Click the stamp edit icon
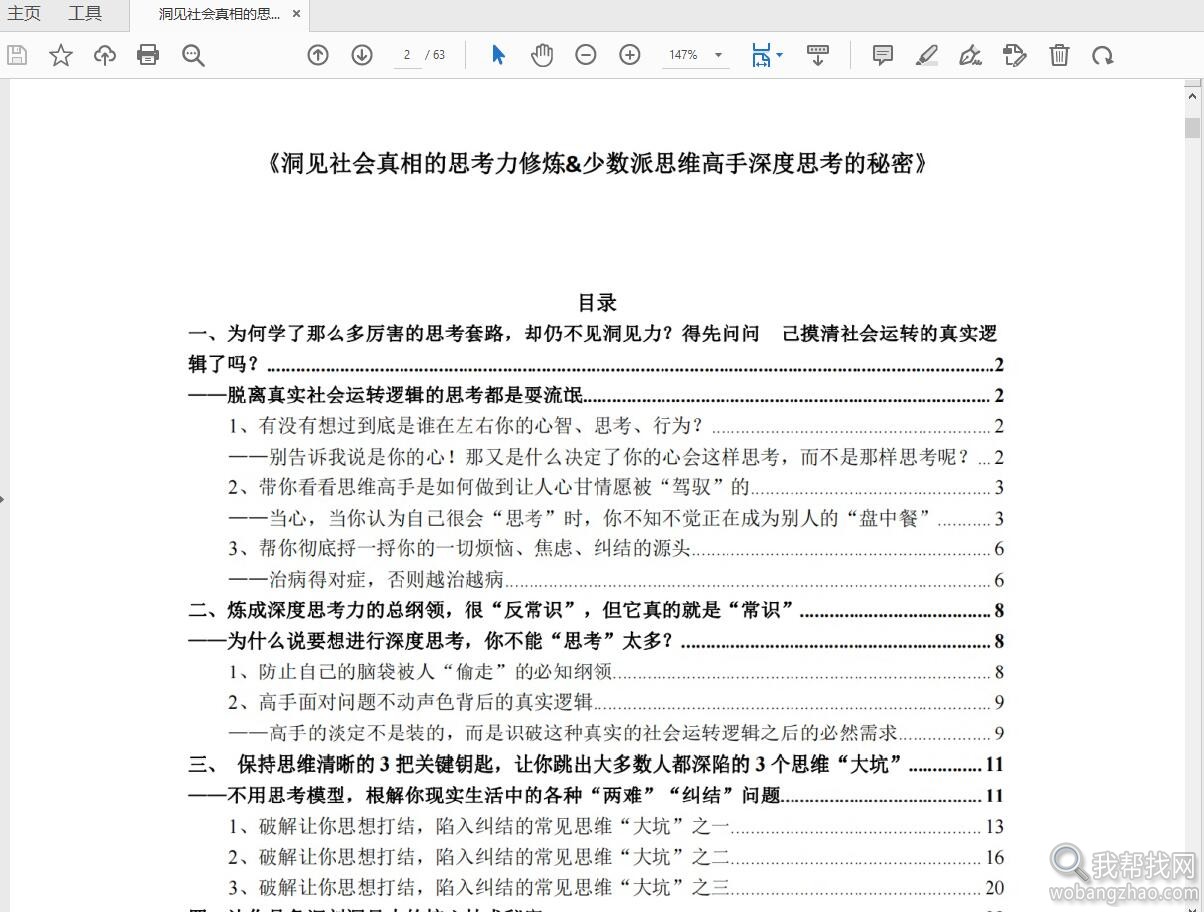The width and height of the screenshot is (1204, 912). (x=1015, y=55)
